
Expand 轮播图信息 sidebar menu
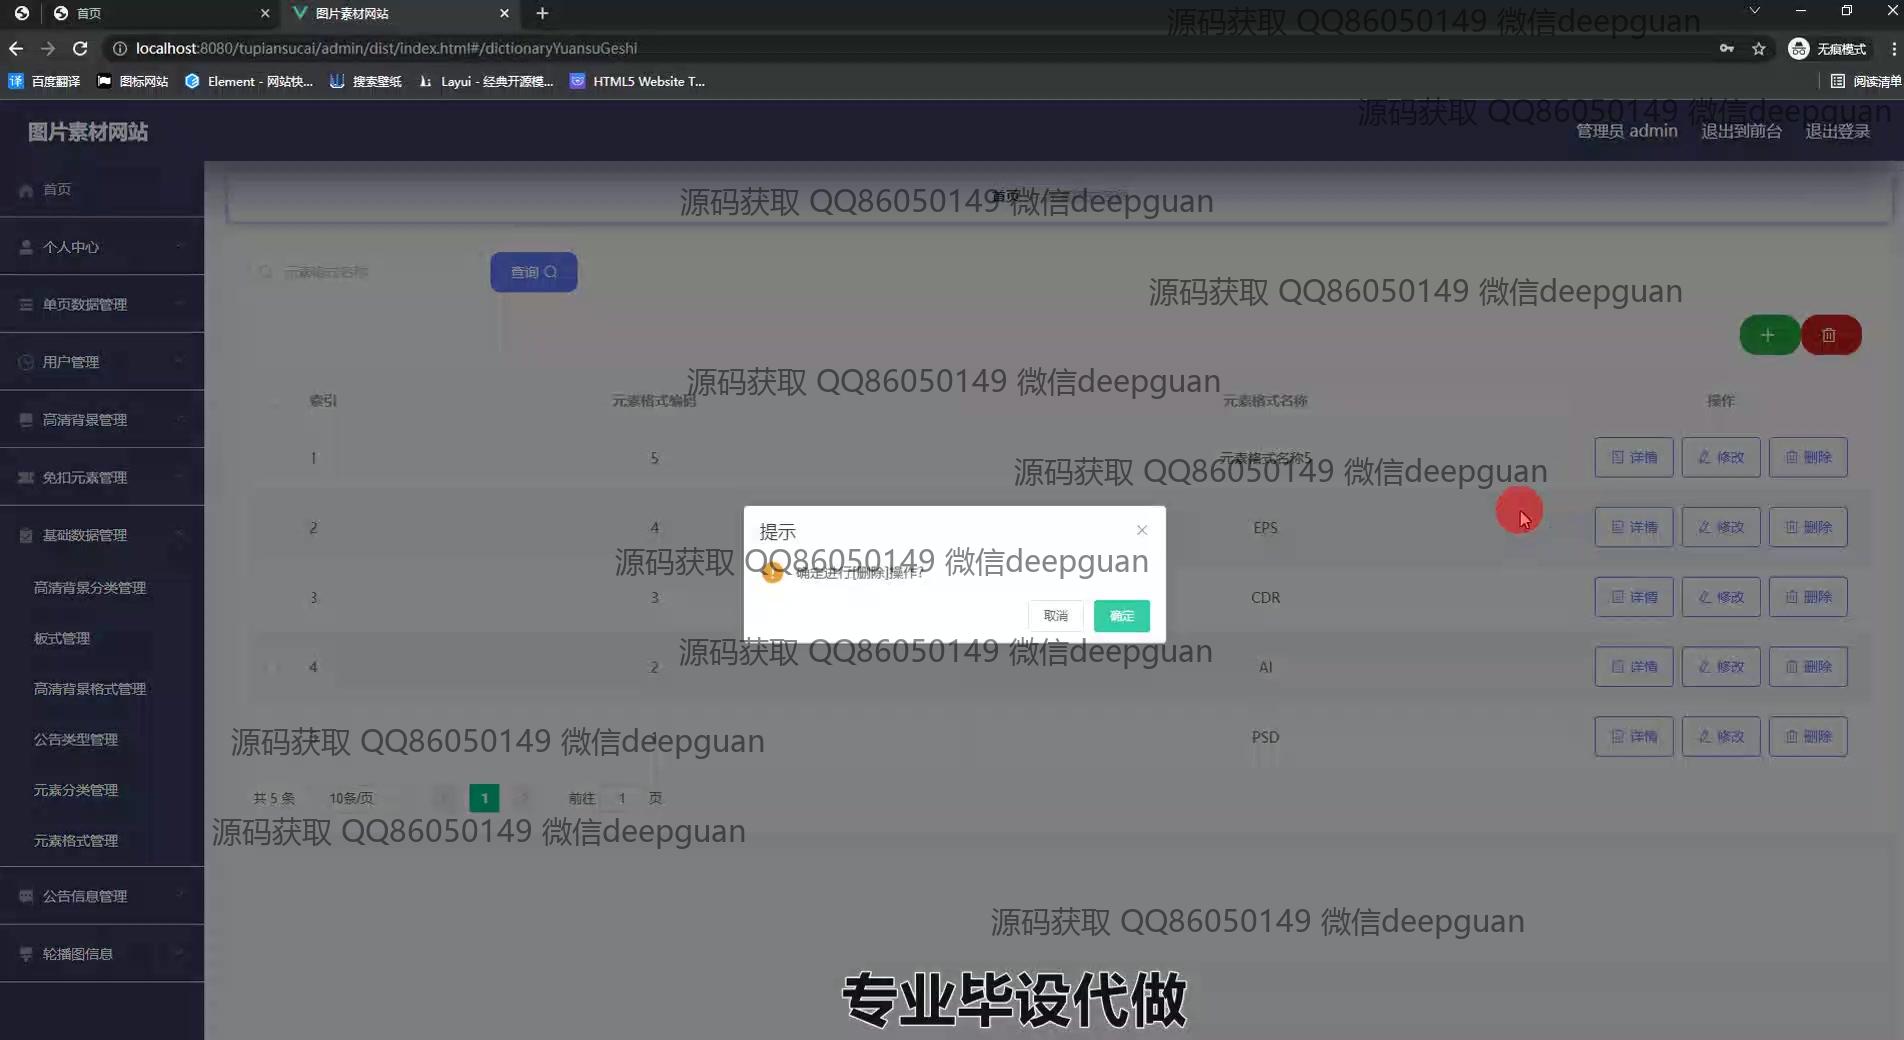(x=102, y=954)
